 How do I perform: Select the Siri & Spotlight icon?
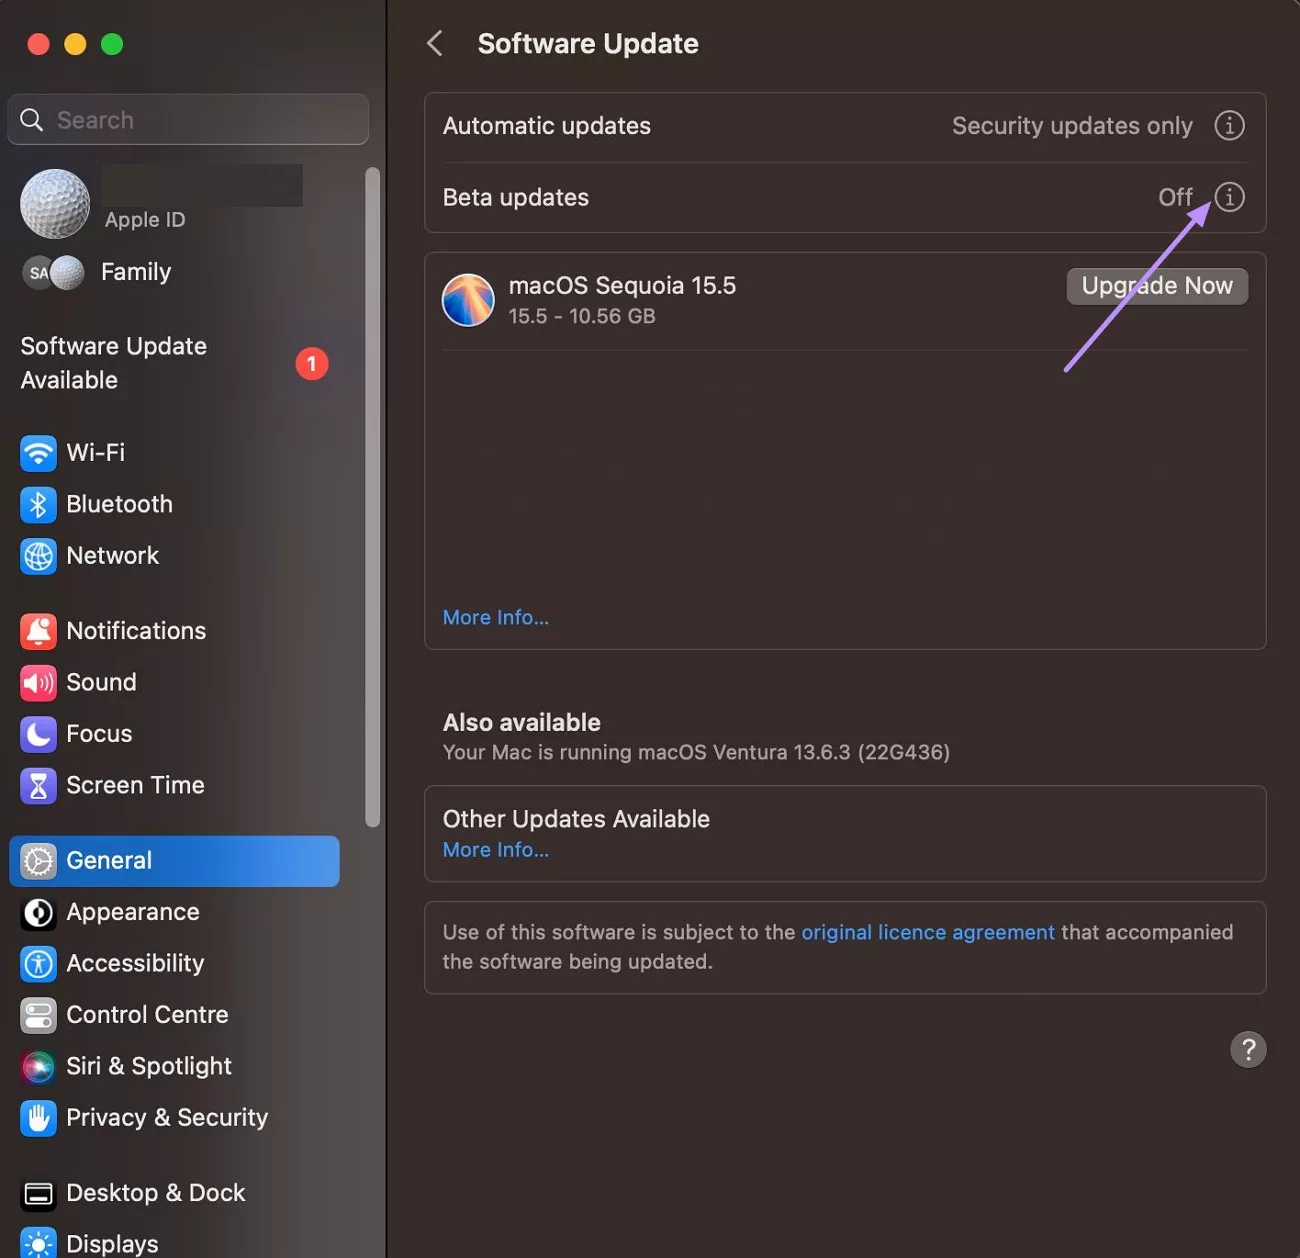pos(38,1067)
